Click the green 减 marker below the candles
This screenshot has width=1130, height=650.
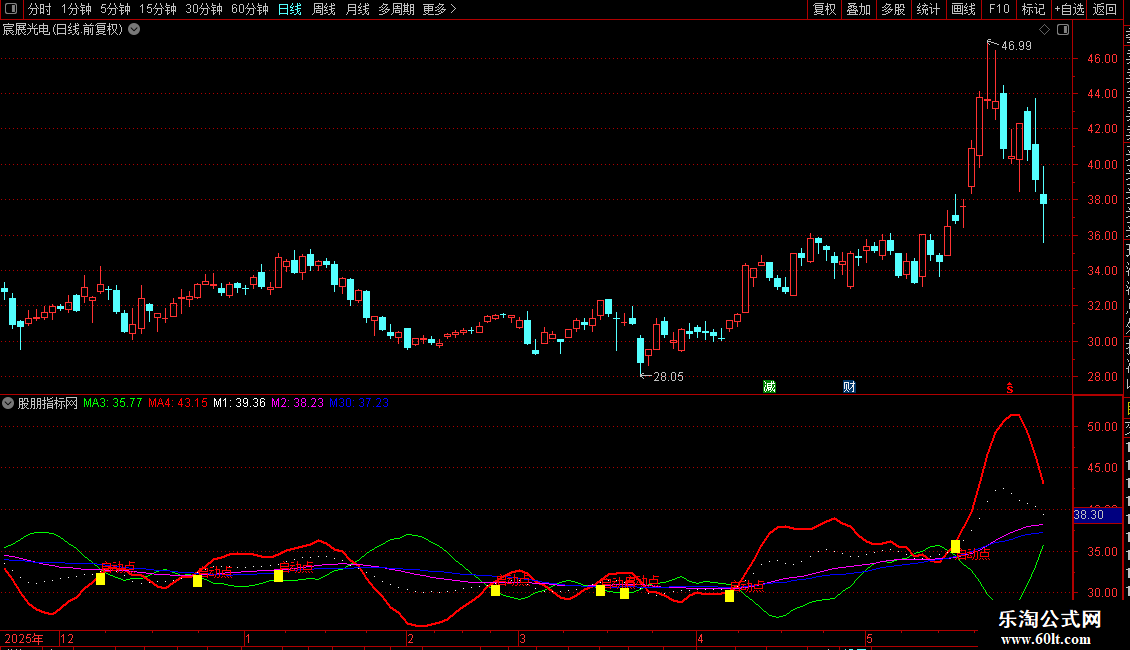point(770,387)
